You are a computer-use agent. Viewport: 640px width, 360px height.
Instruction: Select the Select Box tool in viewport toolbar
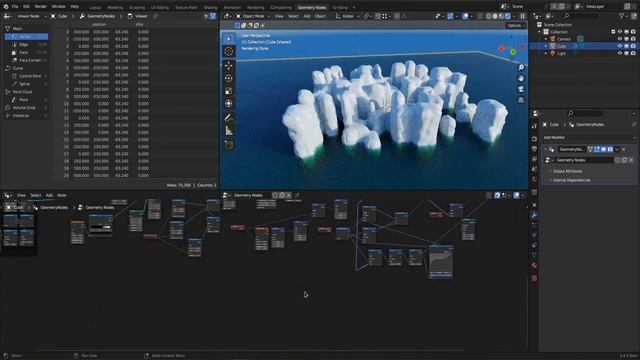point(229,39)
